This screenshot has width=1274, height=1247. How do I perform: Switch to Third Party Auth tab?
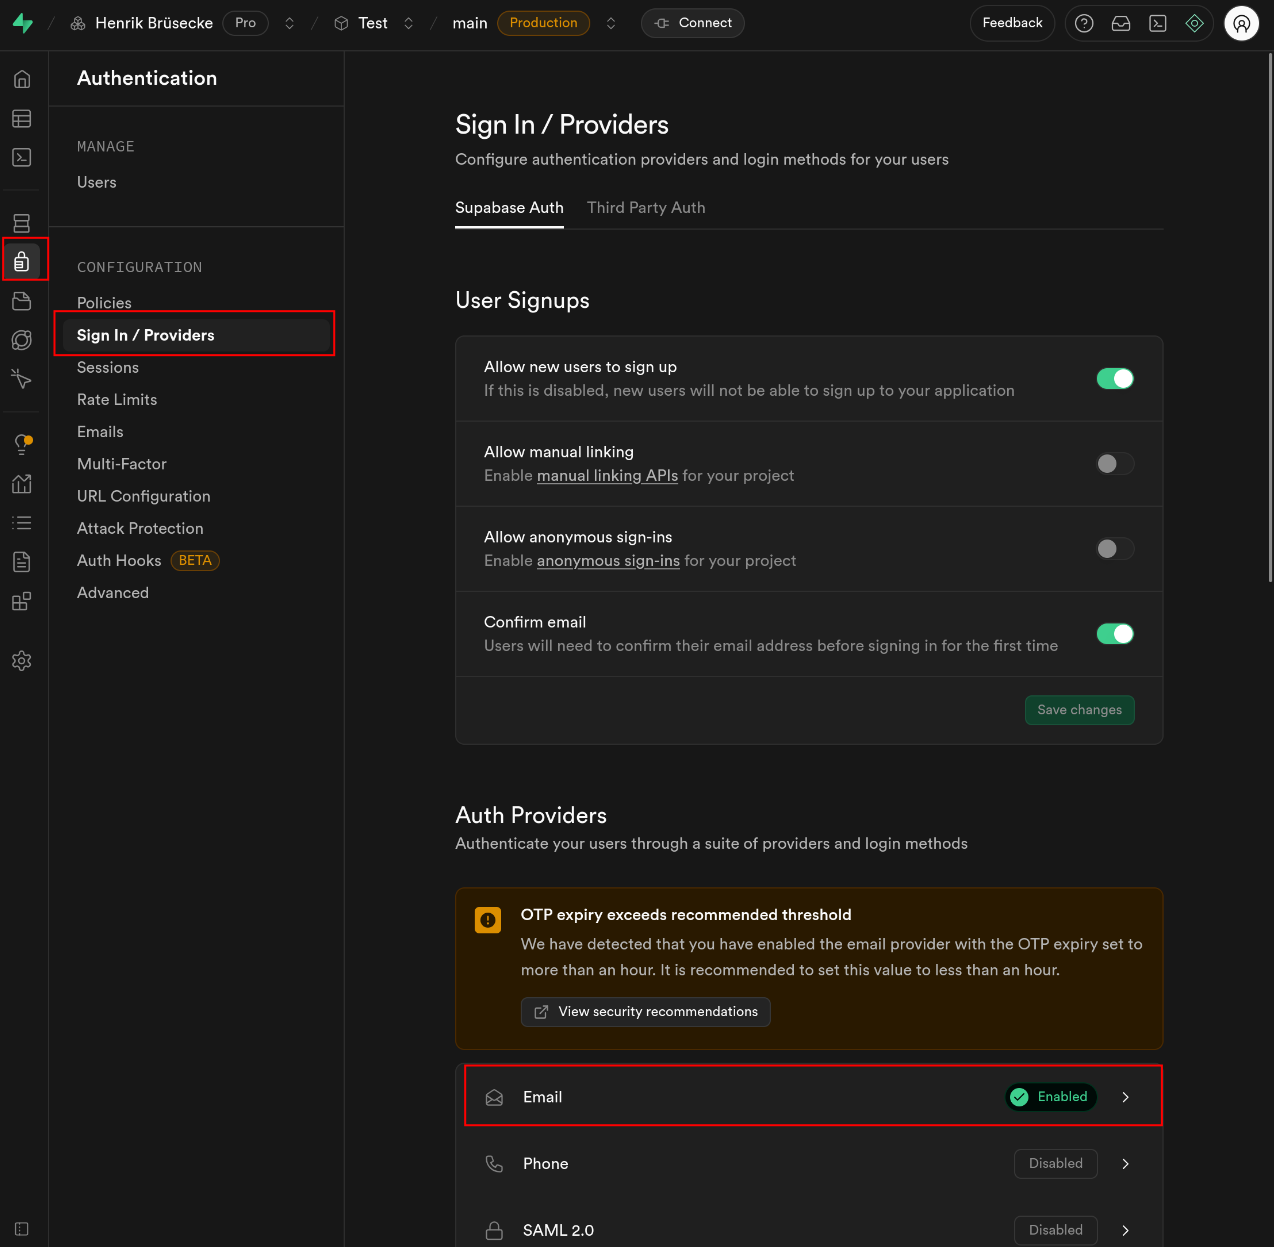646,208
